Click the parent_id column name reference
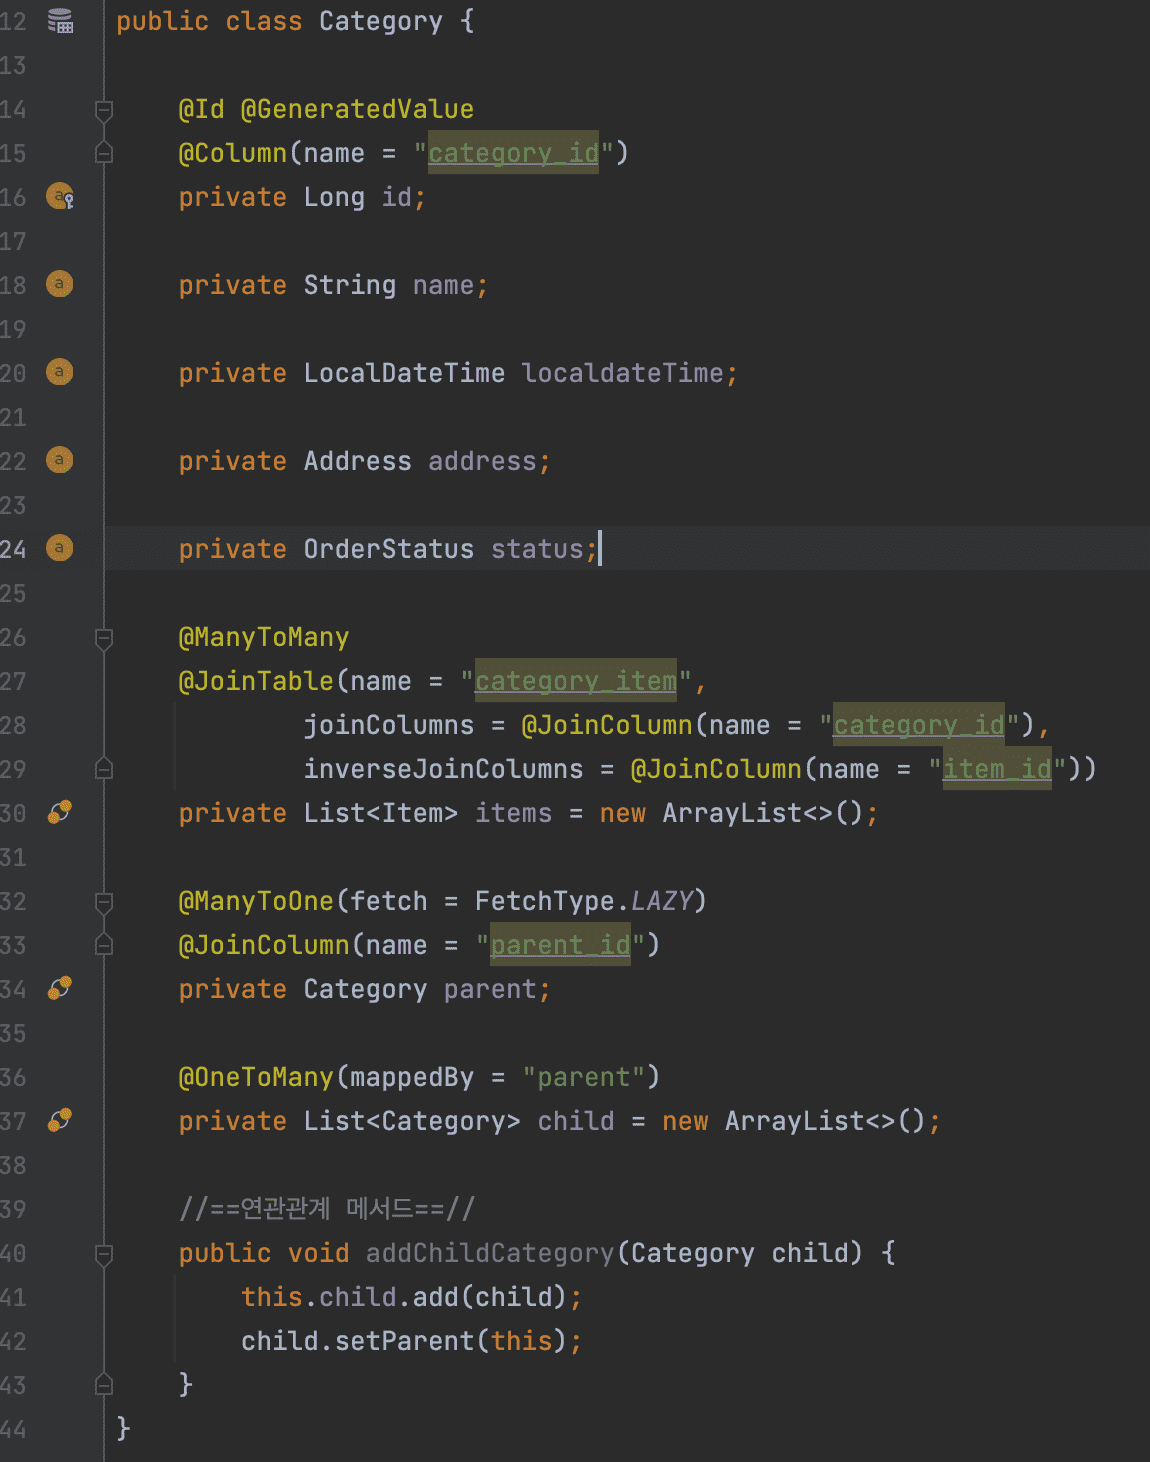1150x1462 pixels. pyautogui.click(x=560, y=945)
